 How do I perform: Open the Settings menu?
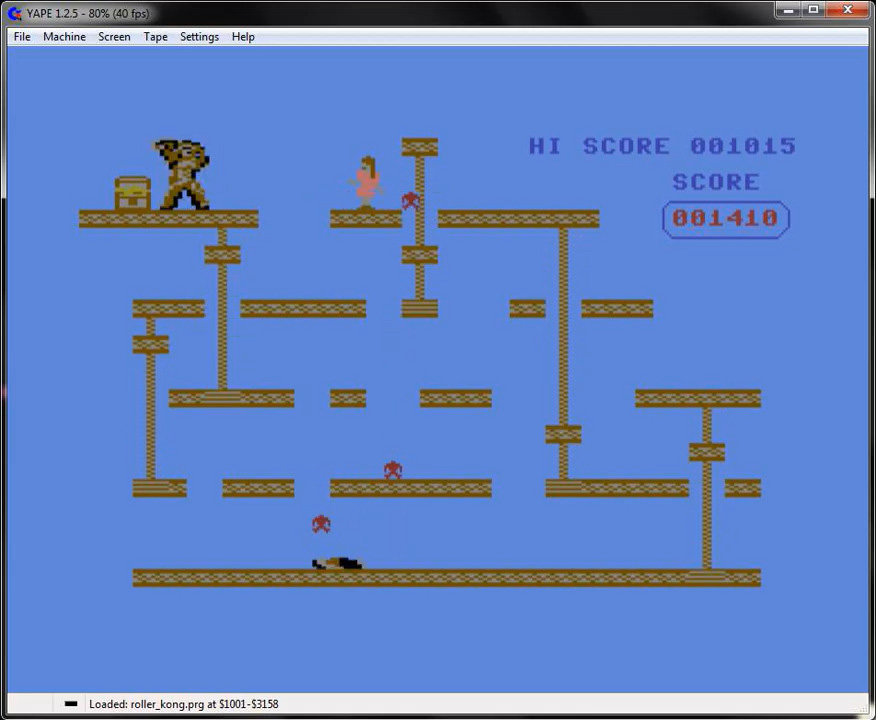pyautogui.click(x=199, y=37)
